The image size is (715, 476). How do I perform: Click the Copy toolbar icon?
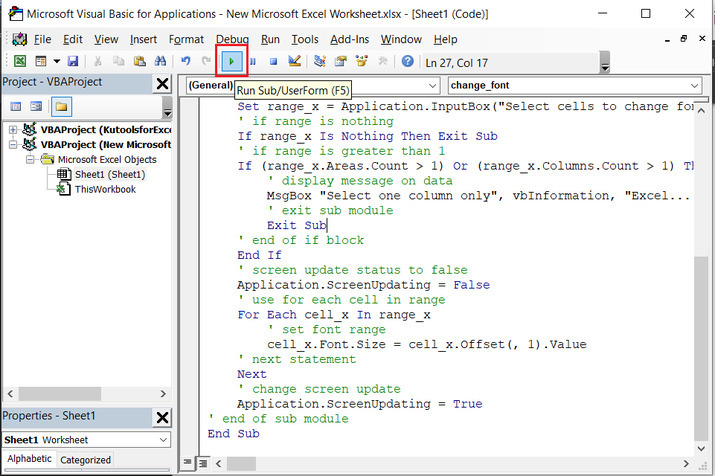[x=119, y=61]
